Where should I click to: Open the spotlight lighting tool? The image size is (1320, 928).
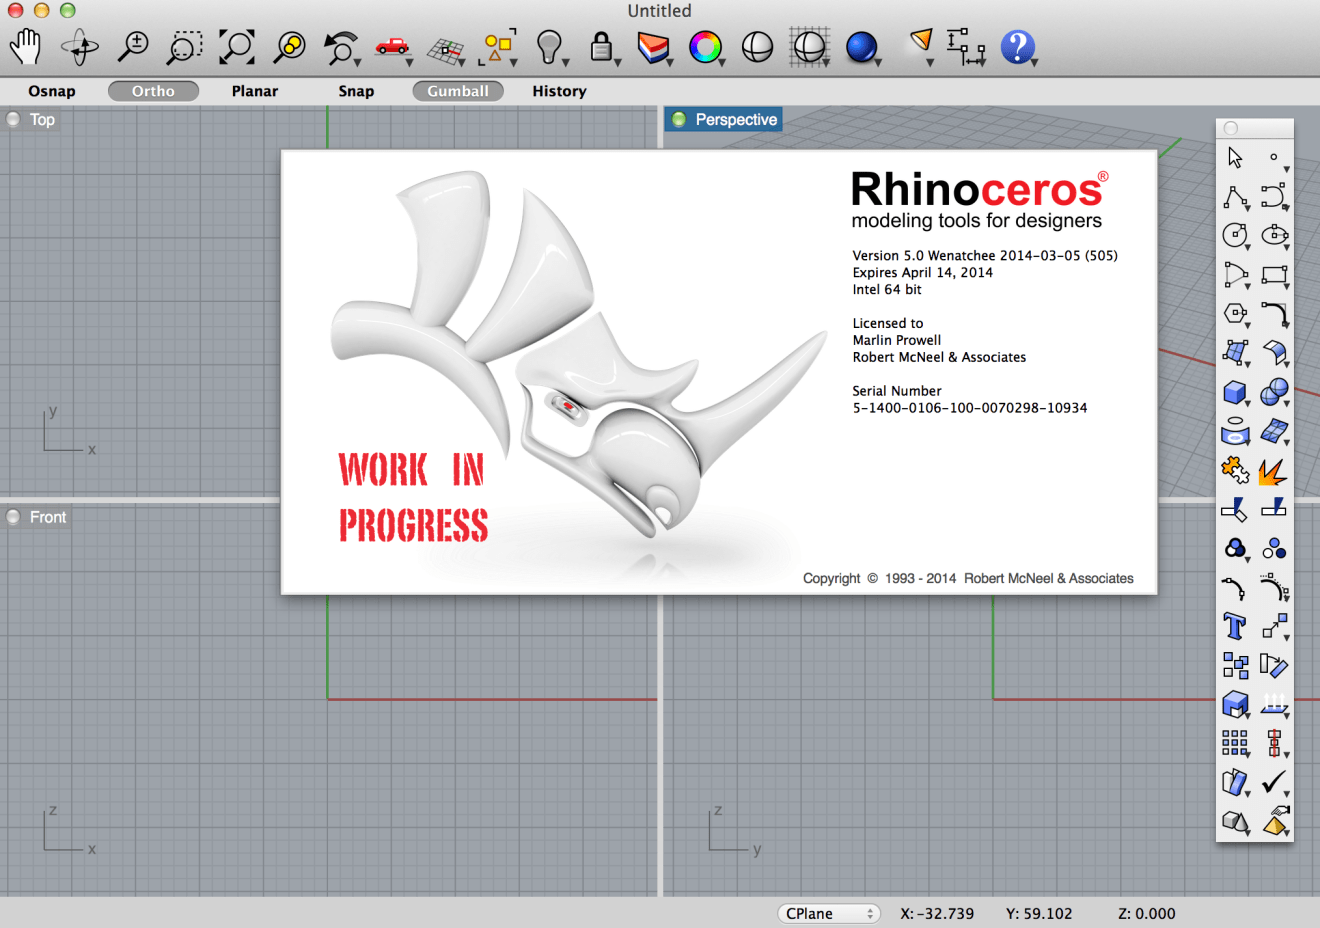click(x=921, y=45)
